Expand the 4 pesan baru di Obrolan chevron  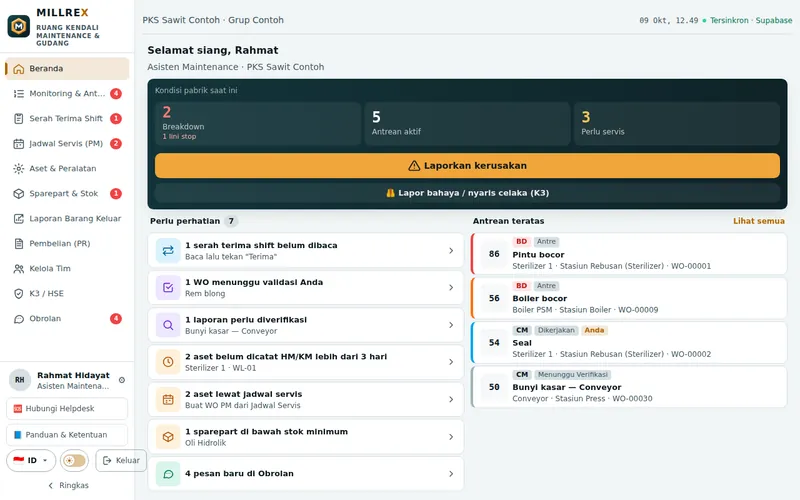[451, 474]
